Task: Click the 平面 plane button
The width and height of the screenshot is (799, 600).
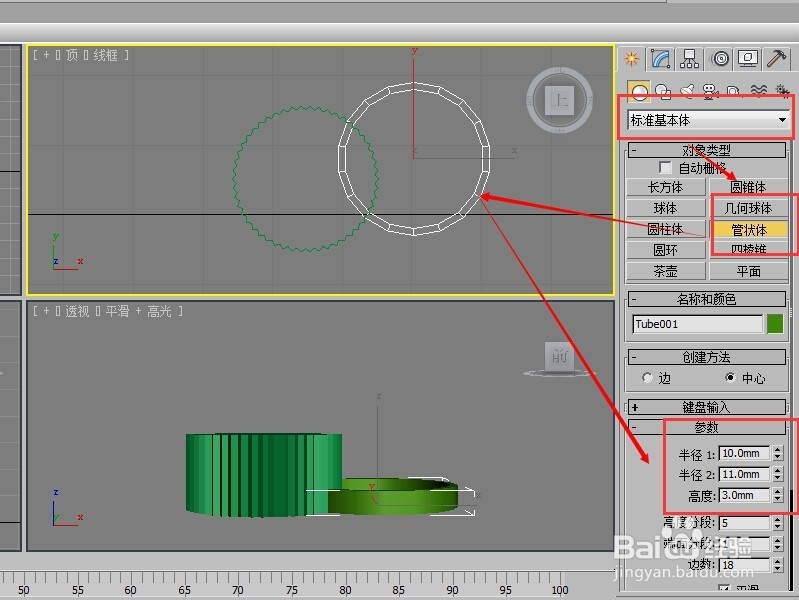Action: [x=748, y=271]
